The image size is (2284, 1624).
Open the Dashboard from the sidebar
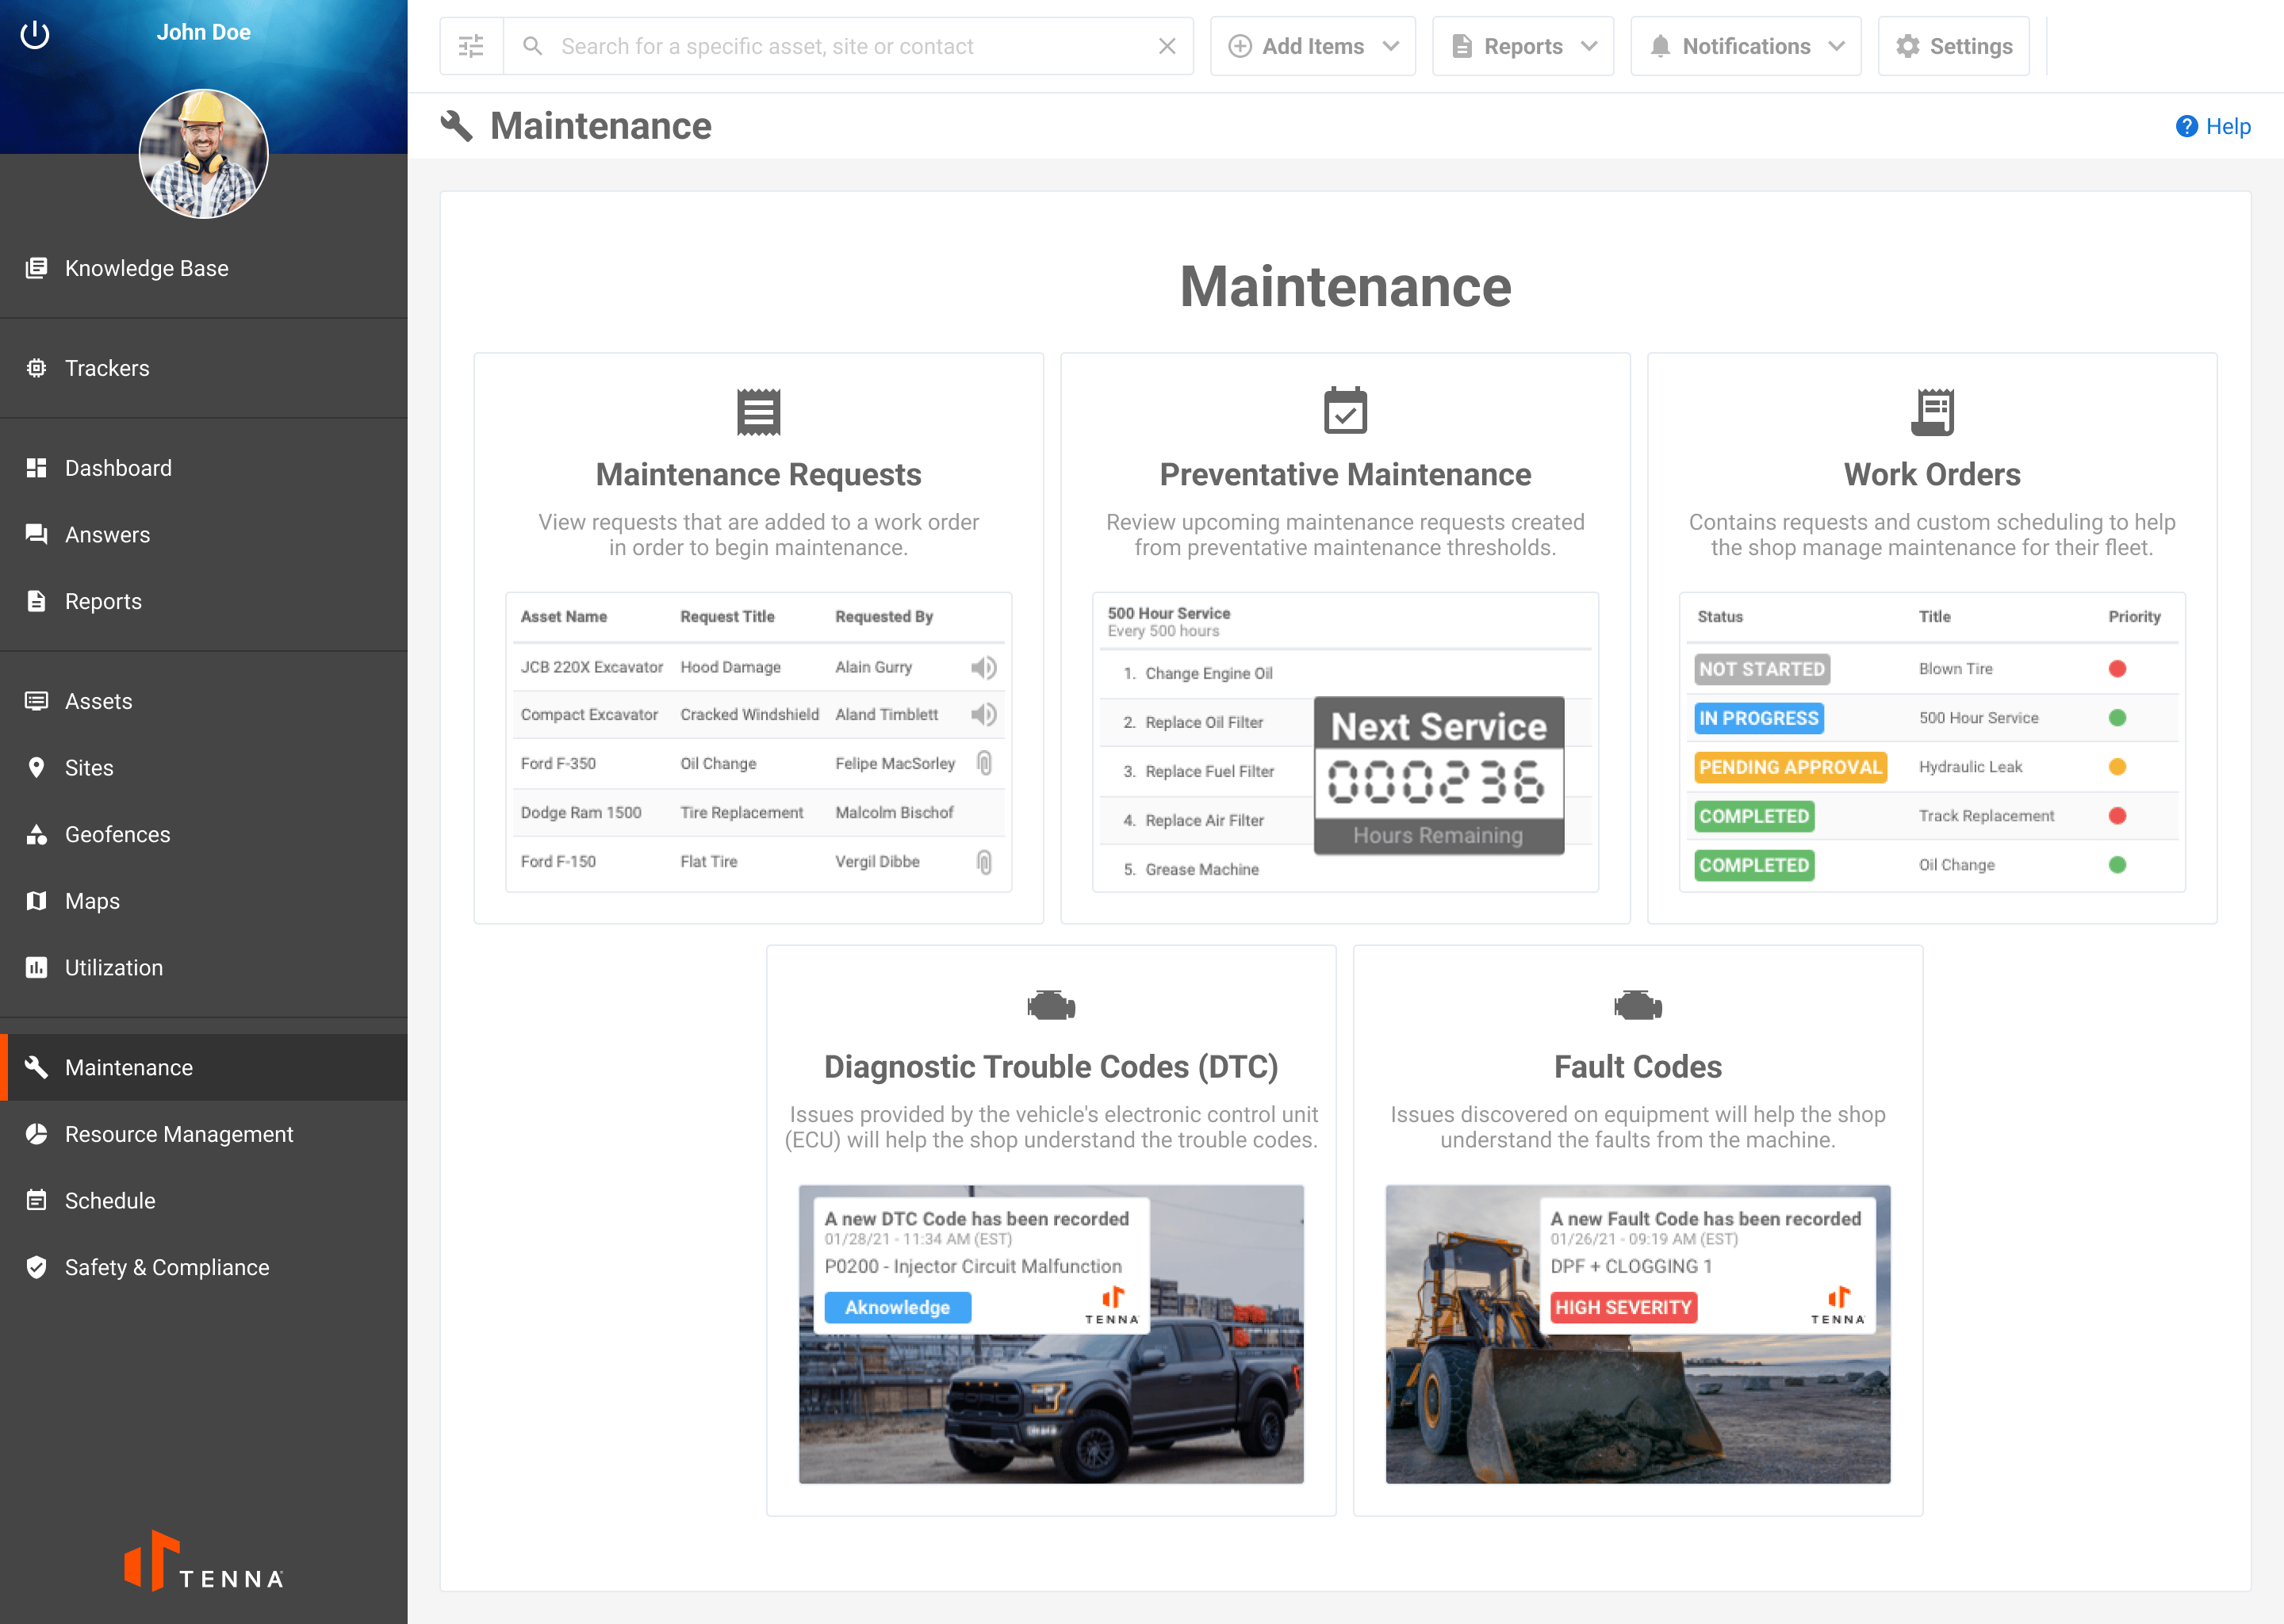click(117, 467)
